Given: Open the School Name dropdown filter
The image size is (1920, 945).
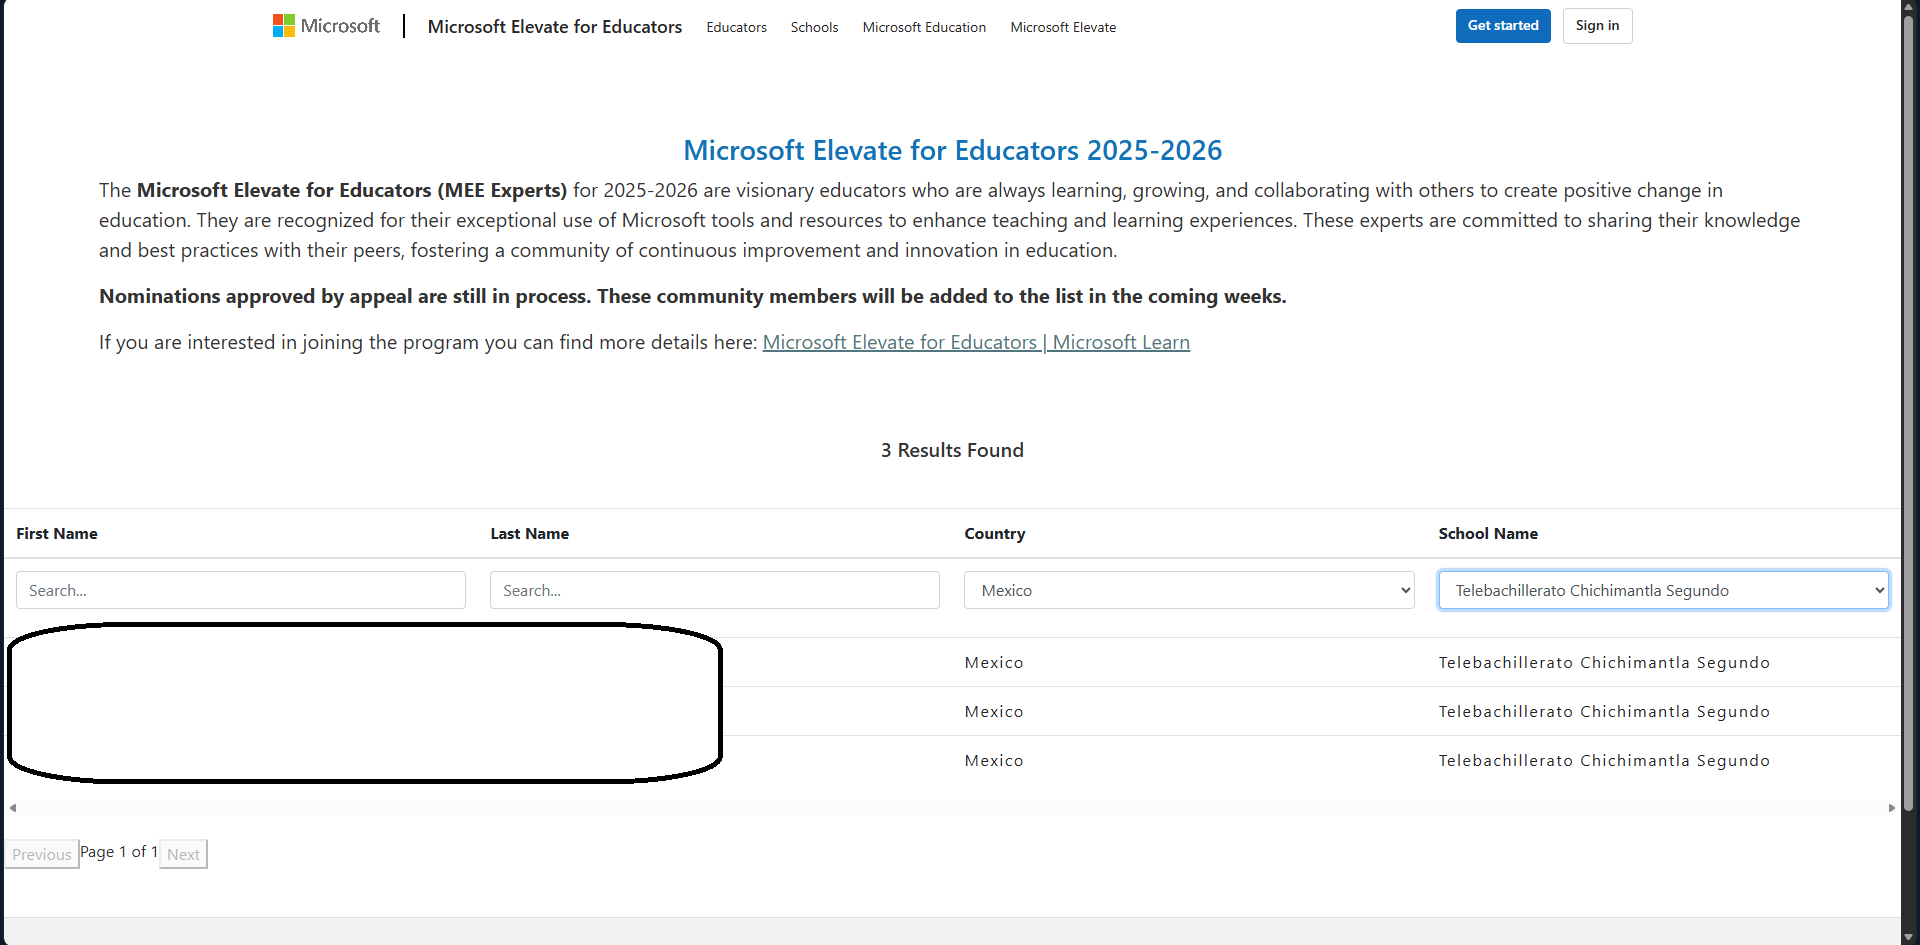Looking at the screenshot, I should 1663,590.
